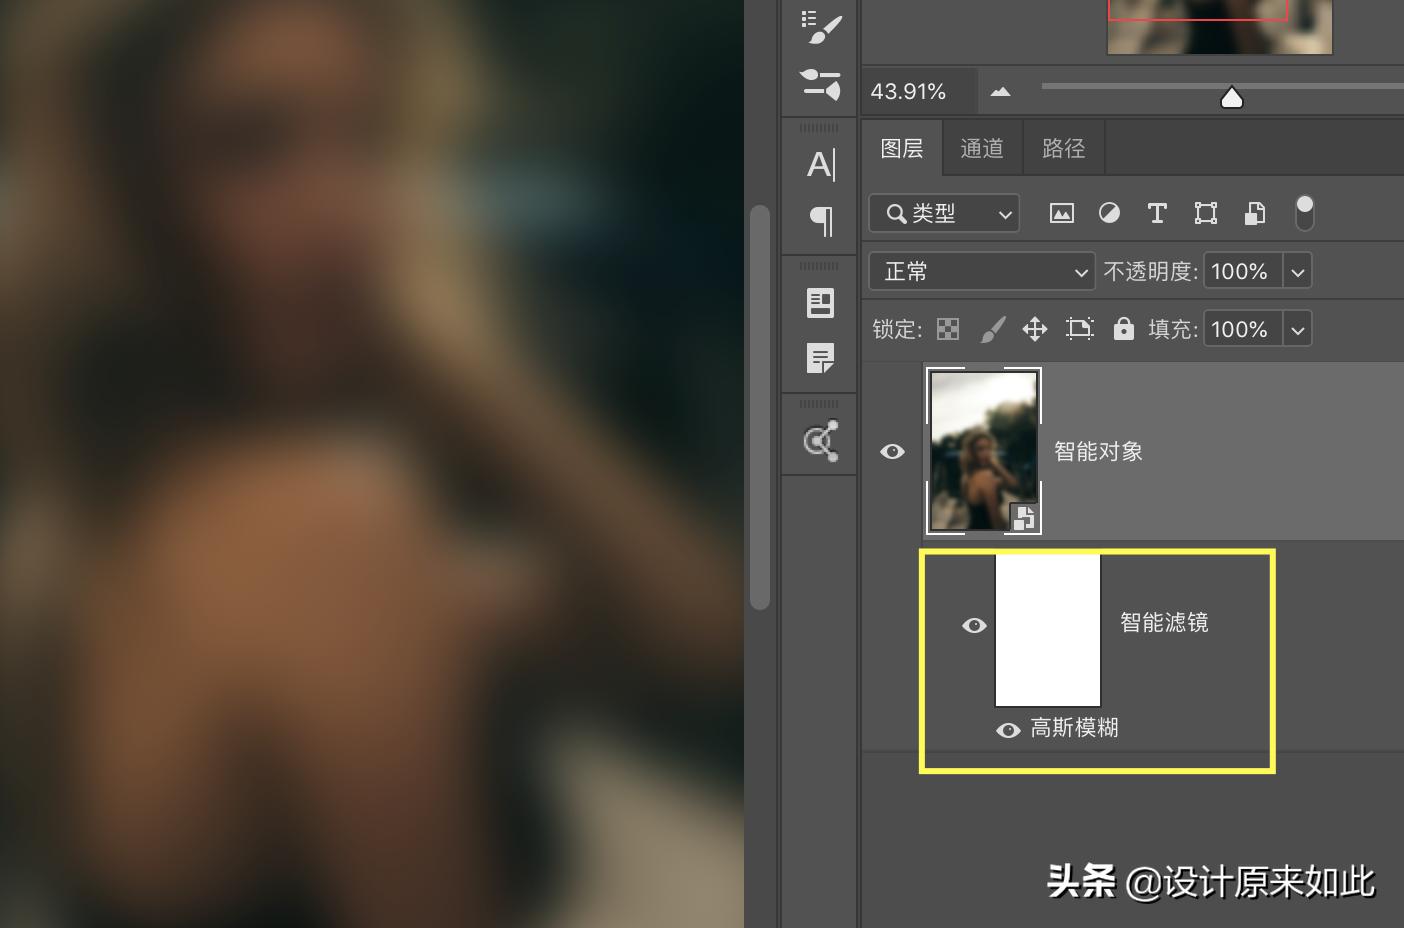1404x928 pixels.
Task: Hide the 智能对象 layer visibility eye
Action: 893,451
